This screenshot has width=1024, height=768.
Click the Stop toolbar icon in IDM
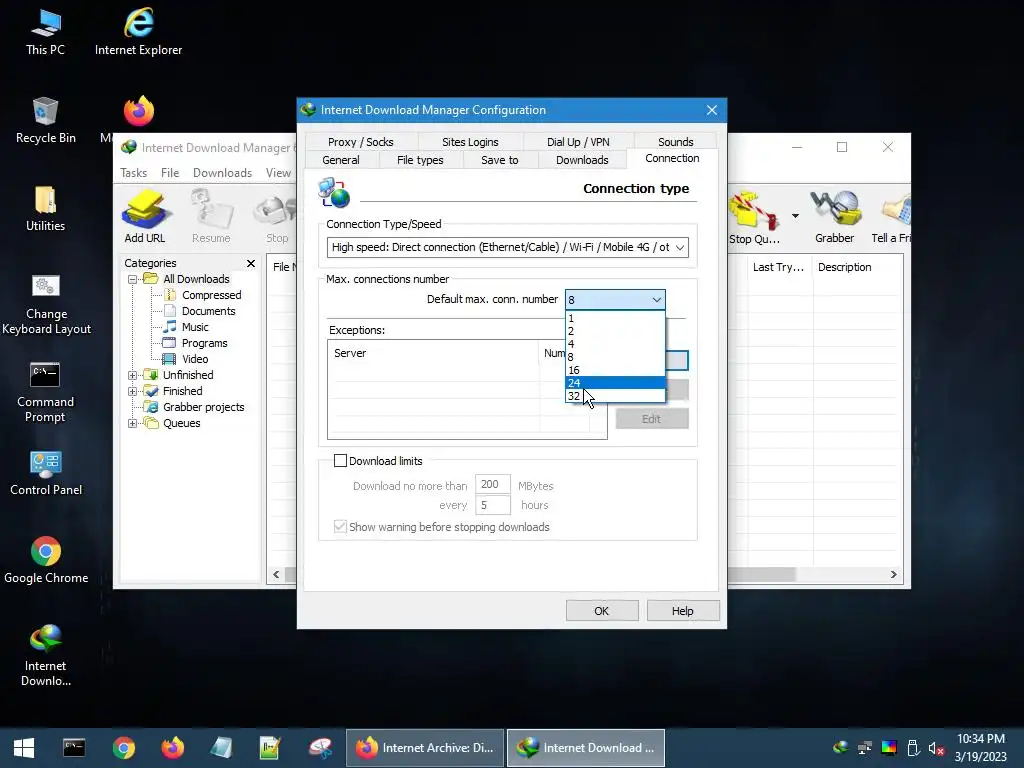(x=277, y=217)
